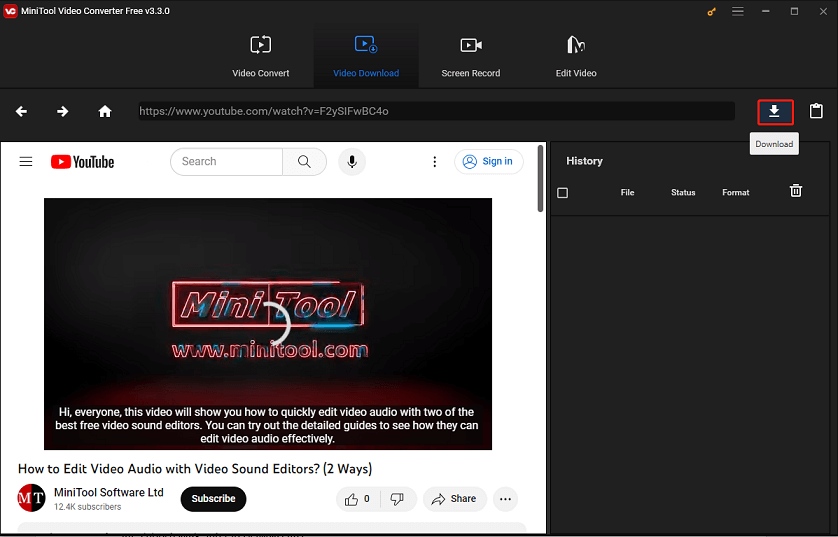
Task: Close the MiniTool Video Converter window
Action: [823, 11]
